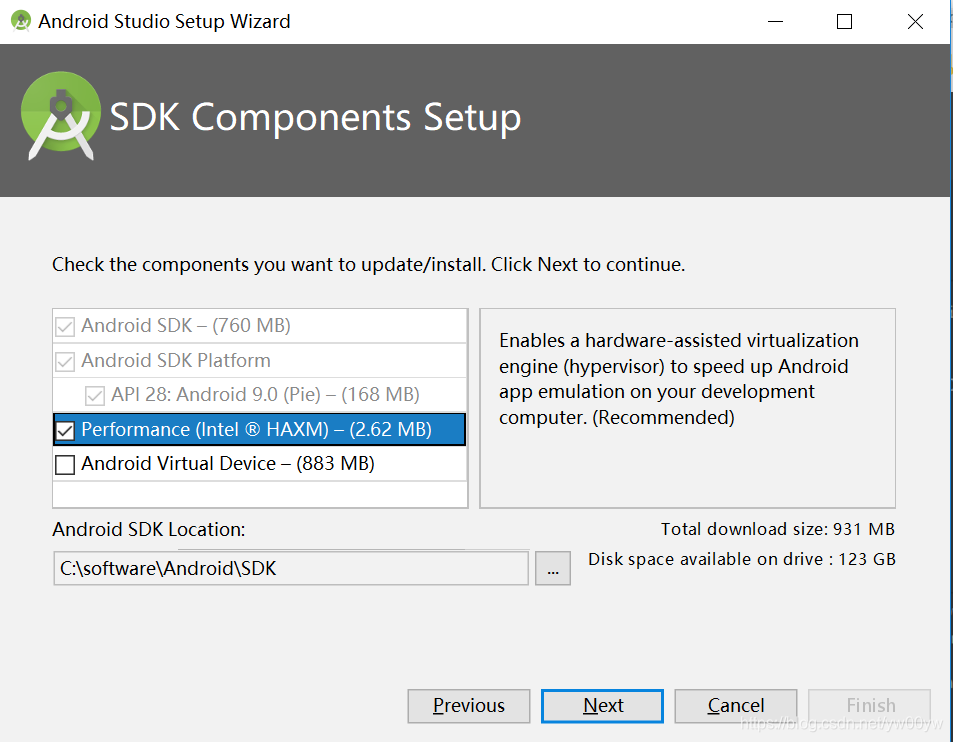Image resolution: width=953 pixels, height=742 pixels.
Task: Check the Android Virtual Device checkbox
Action: 65,465
